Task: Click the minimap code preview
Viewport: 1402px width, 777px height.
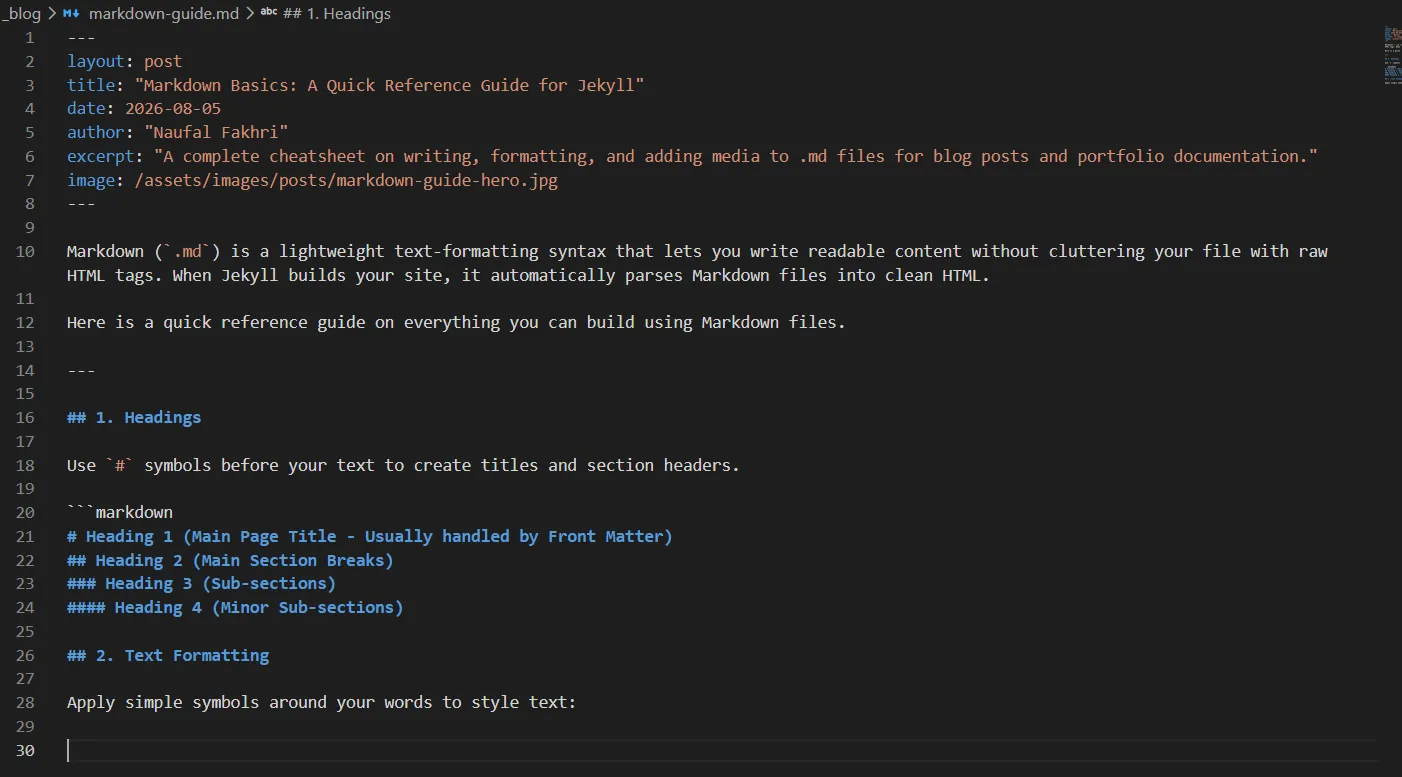Action: point(1391,56)
